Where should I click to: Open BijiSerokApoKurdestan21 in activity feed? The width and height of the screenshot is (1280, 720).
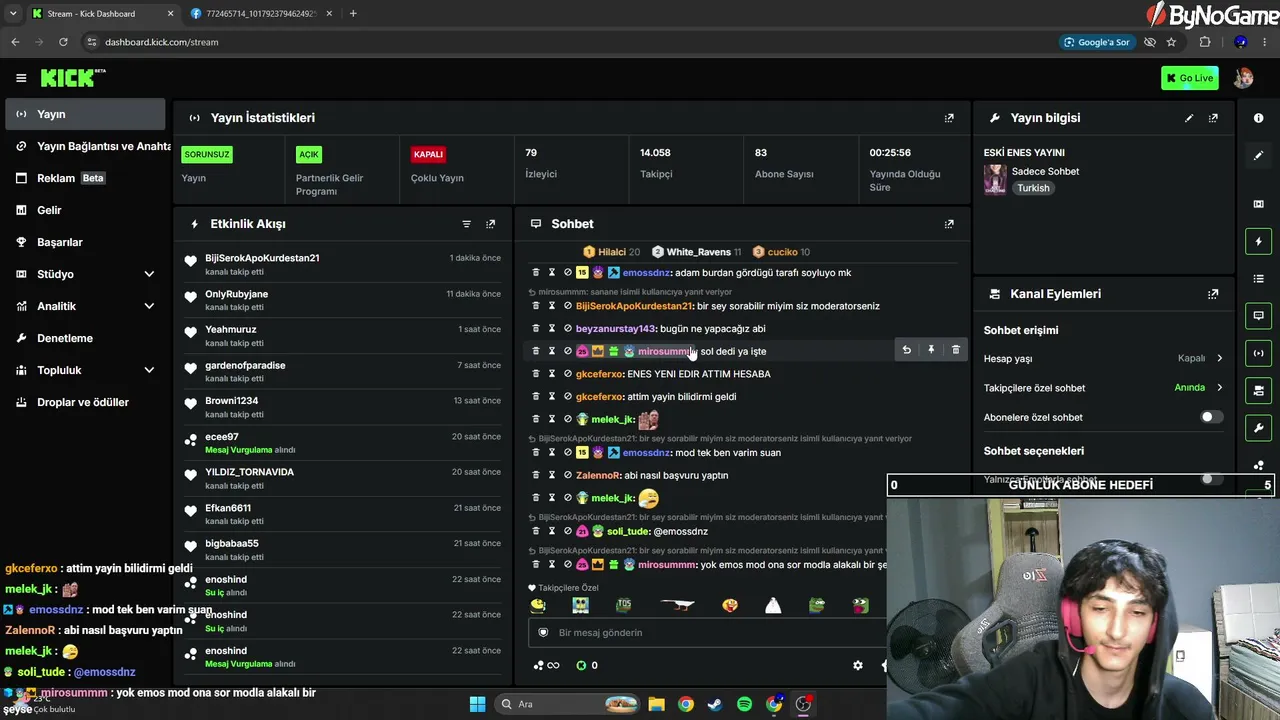pyautogui.click(x=262, y=258)
